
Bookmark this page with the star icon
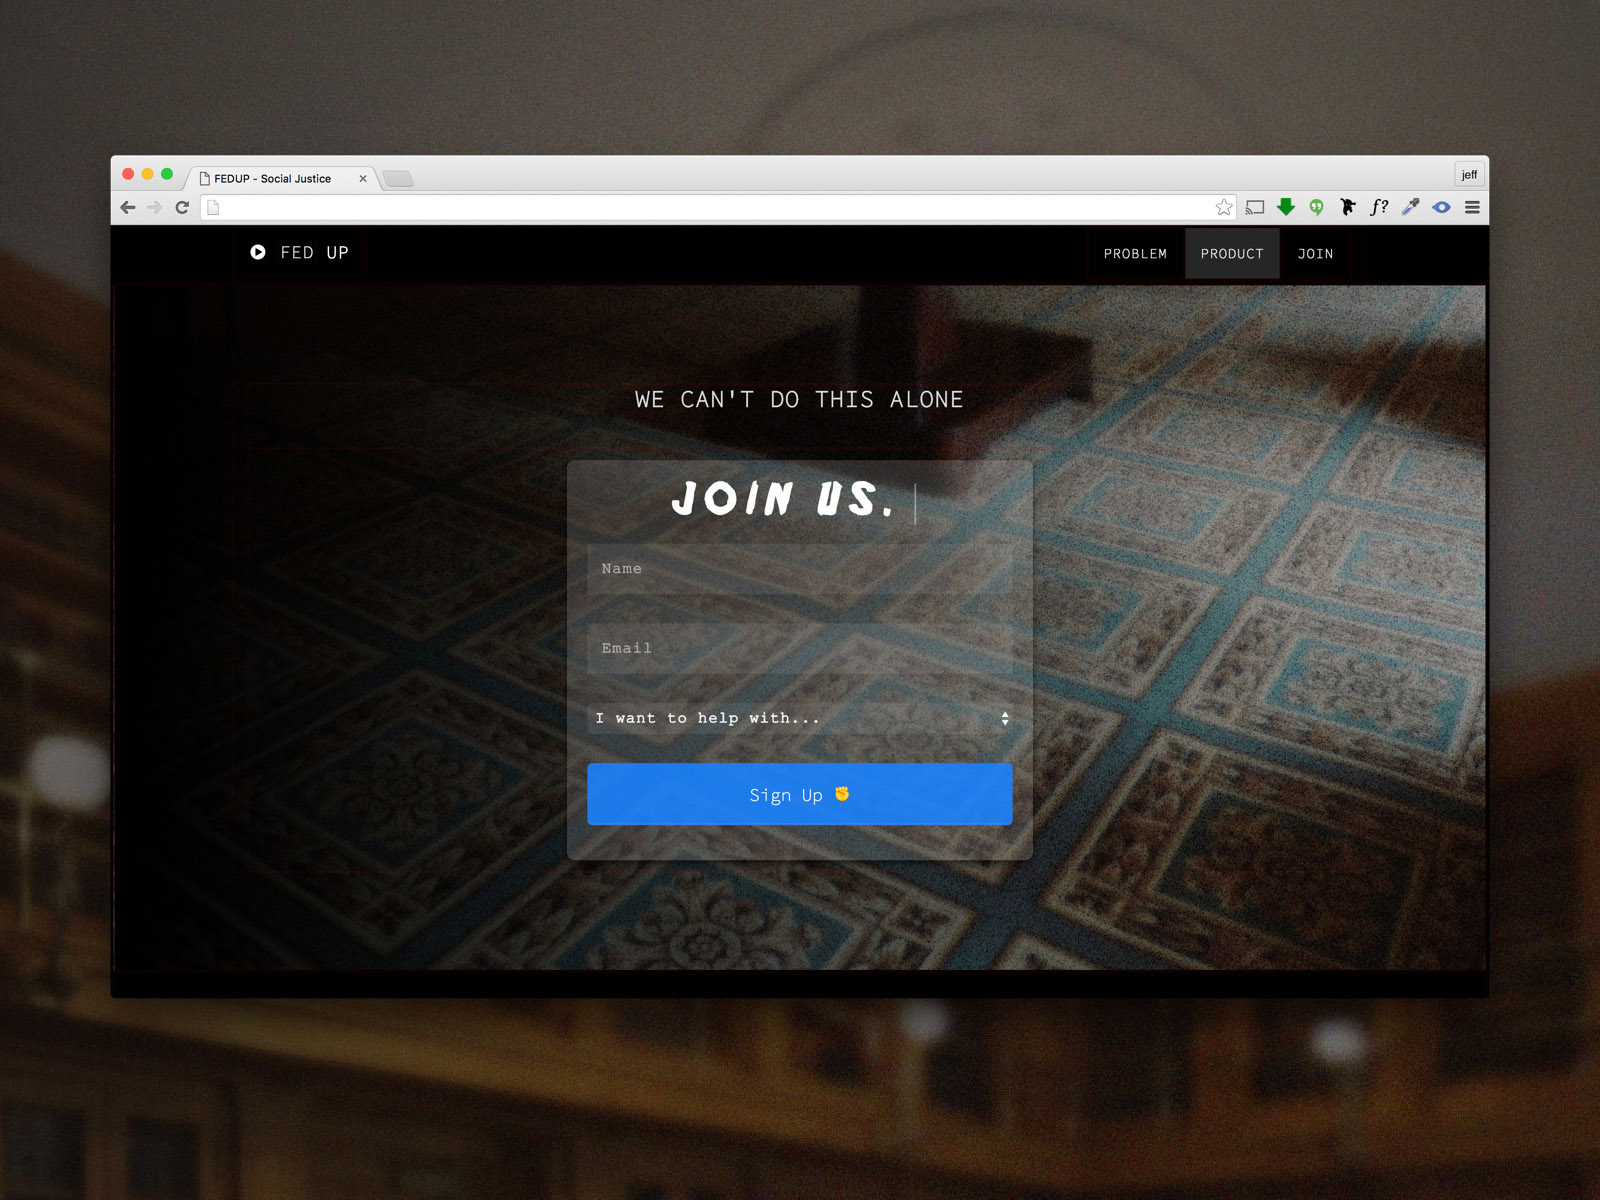pyautogui.click(x=1224, y=207)
